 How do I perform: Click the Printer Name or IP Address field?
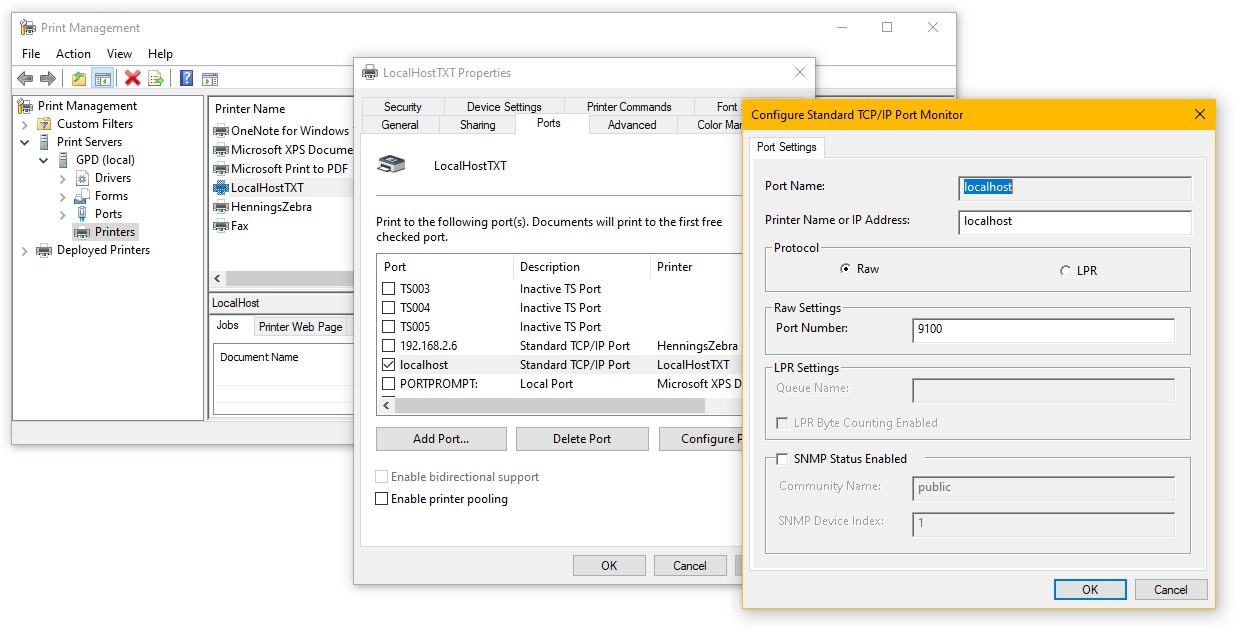(1075, 222)
